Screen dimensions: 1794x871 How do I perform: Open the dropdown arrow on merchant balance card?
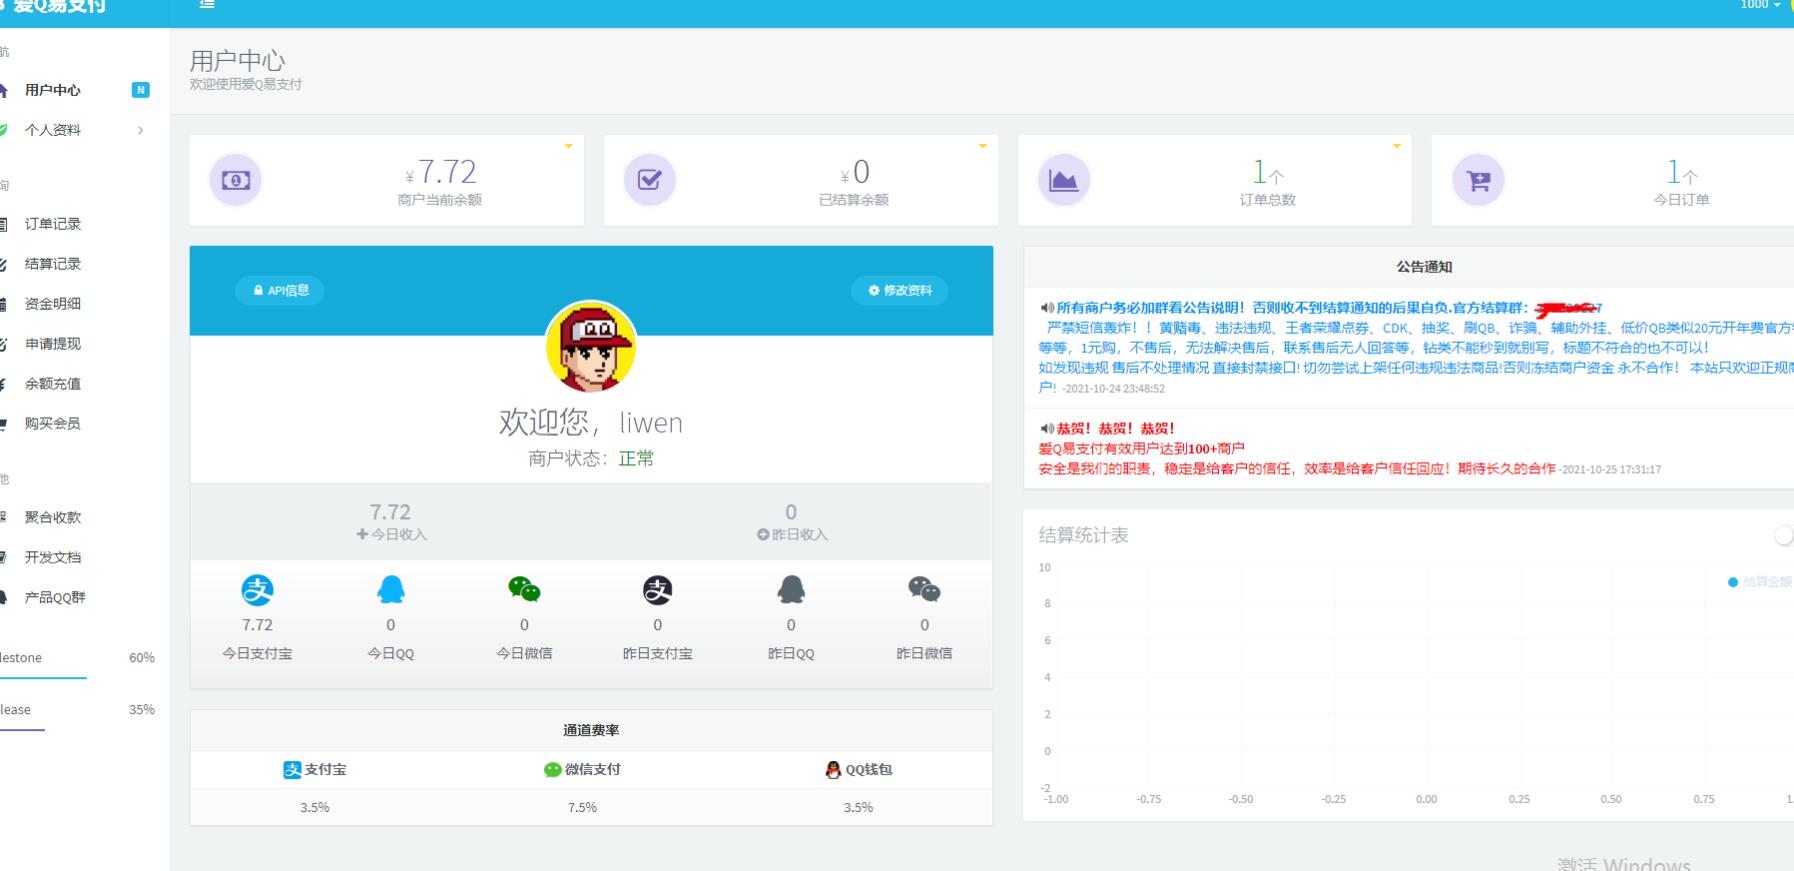click(569, 146)
